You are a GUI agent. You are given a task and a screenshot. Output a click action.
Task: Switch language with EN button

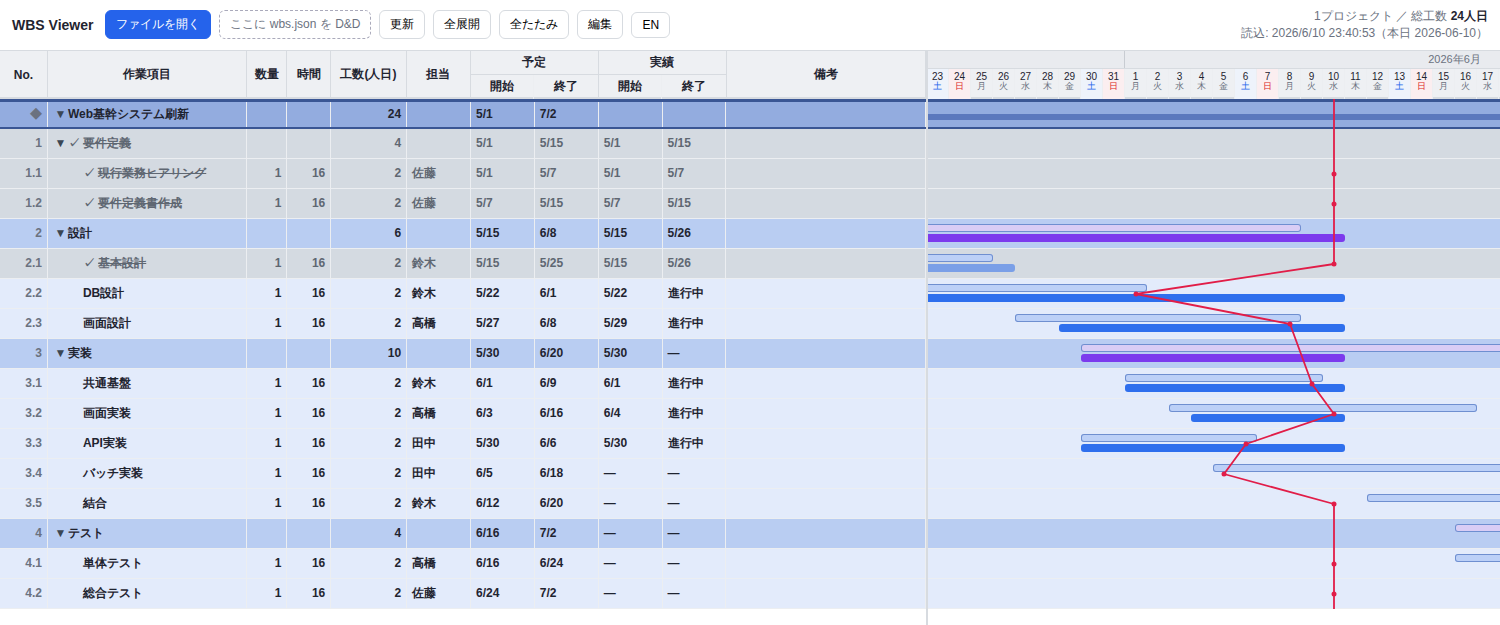coord(650,25)
